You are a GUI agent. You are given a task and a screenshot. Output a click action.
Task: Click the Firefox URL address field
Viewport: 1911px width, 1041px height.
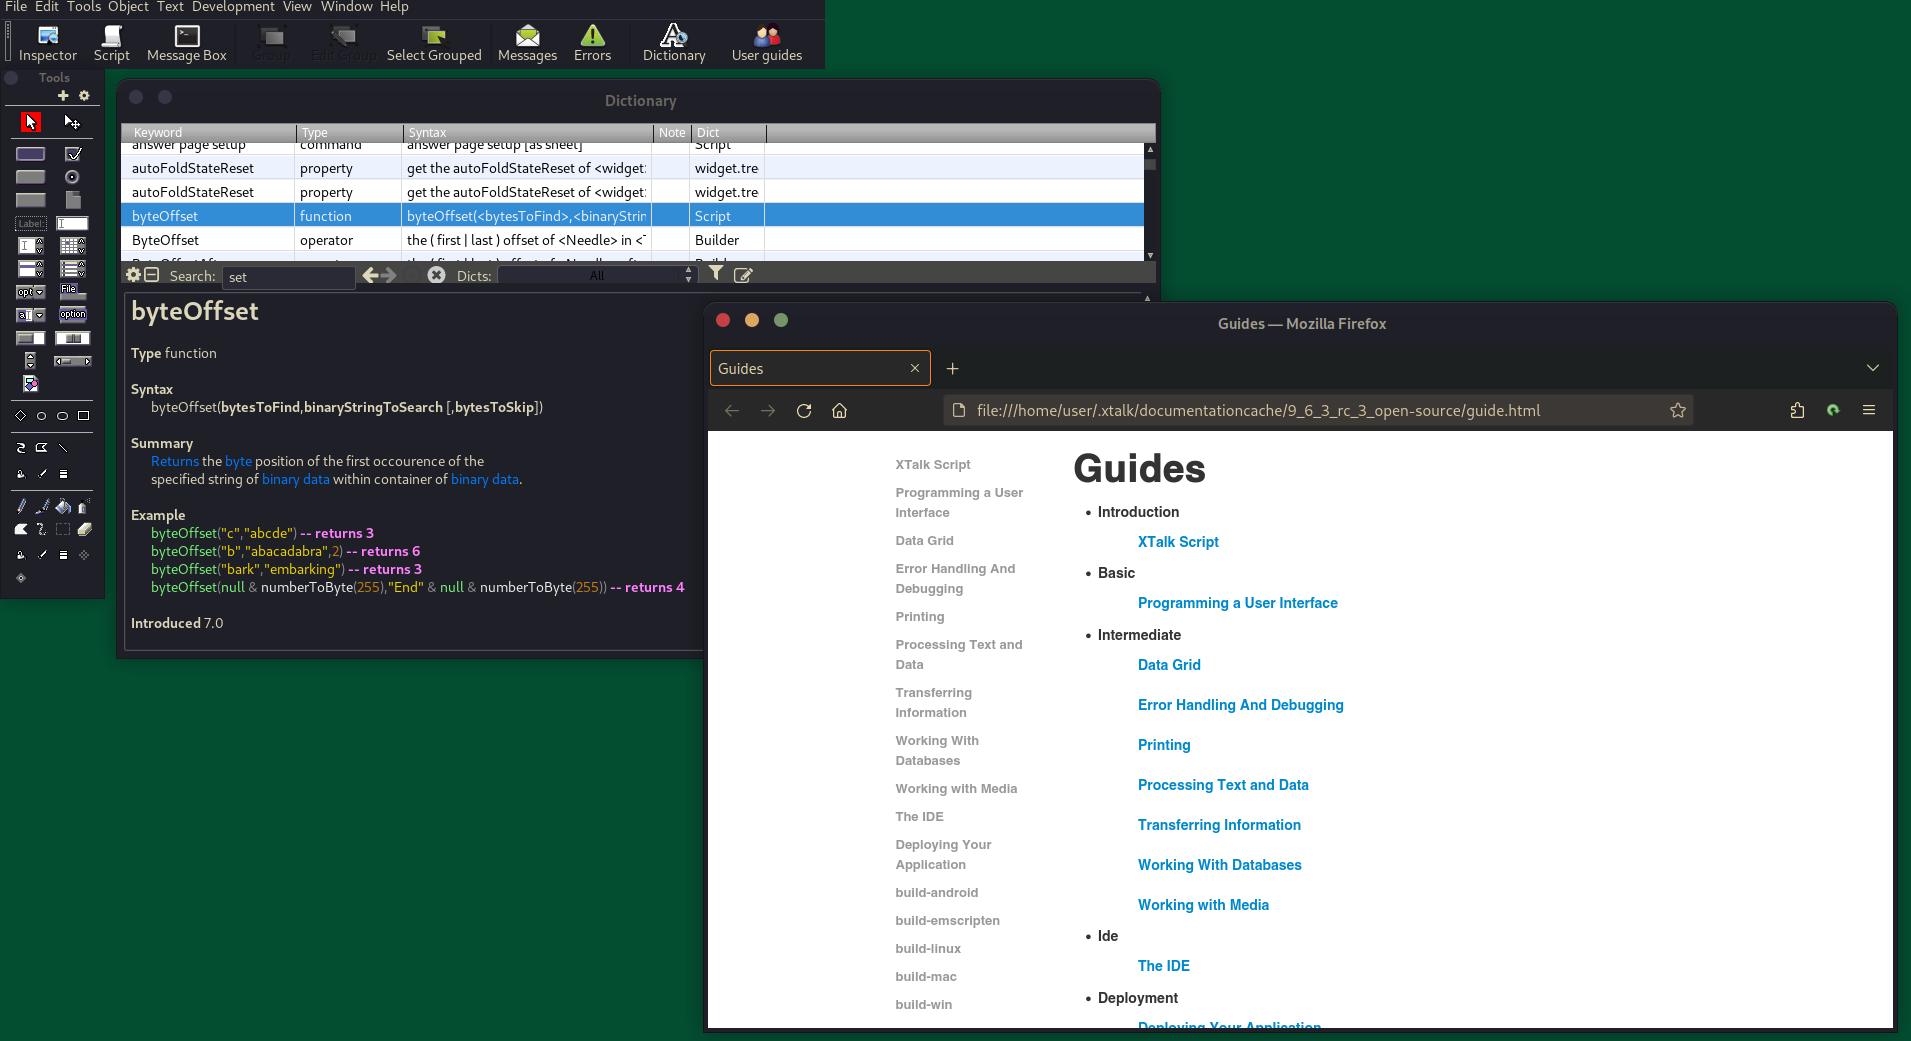[1318, 411]
